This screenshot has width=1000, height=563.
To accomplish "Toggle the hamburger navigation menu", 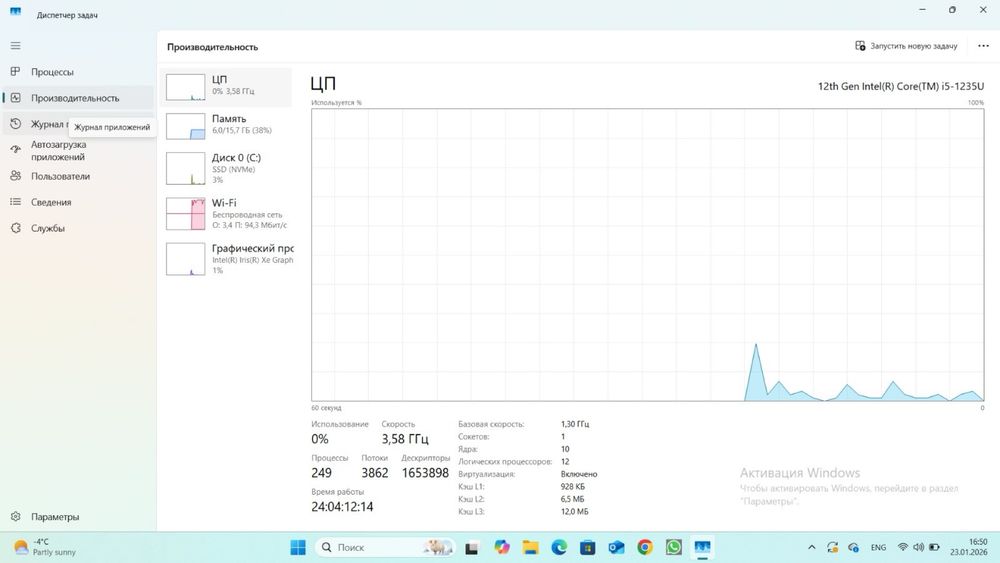I will tap(15, 46).
